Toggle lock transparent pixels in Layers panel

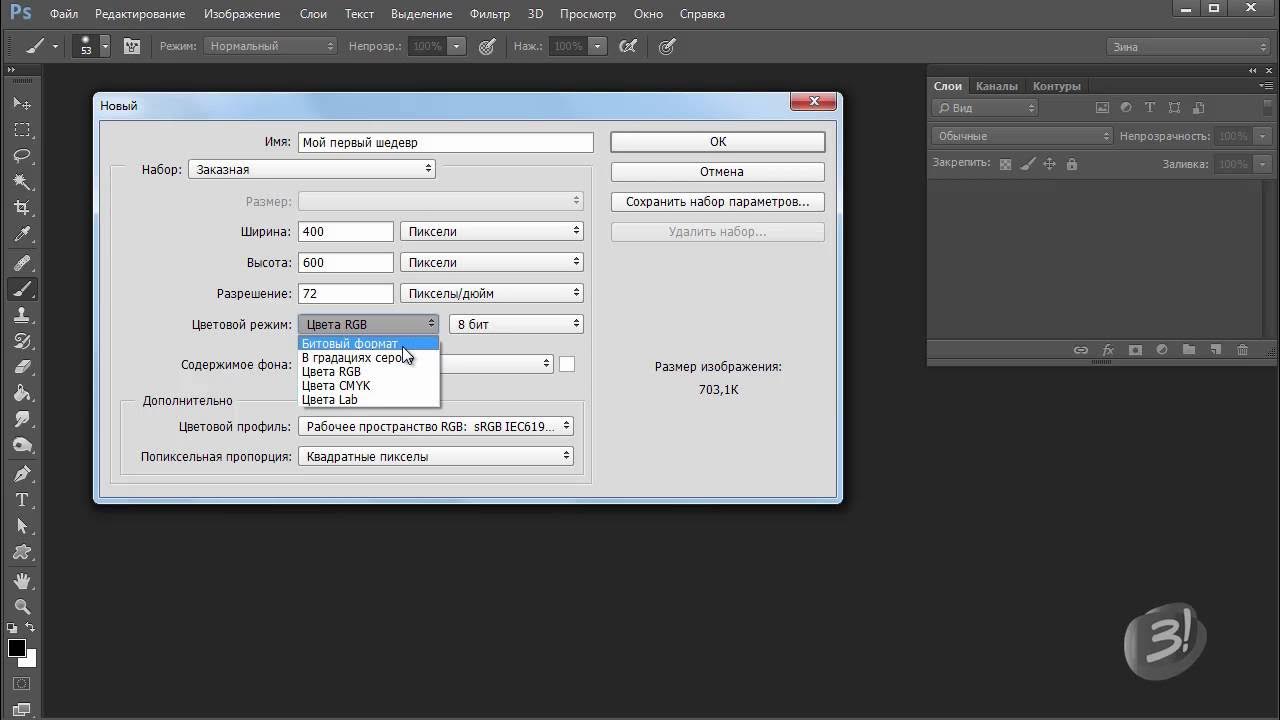click(1006, 164)
